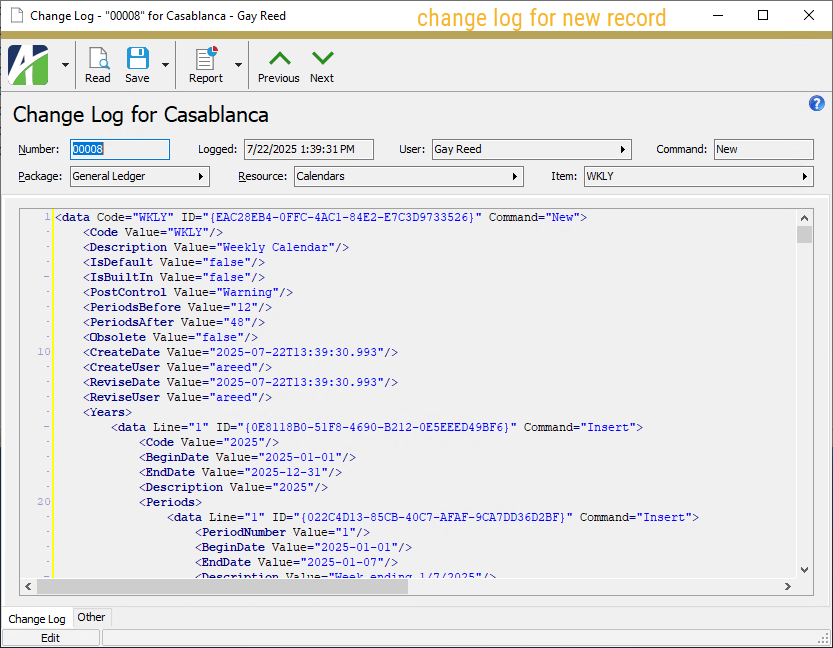Click the IsDefault Value false line

174,262
